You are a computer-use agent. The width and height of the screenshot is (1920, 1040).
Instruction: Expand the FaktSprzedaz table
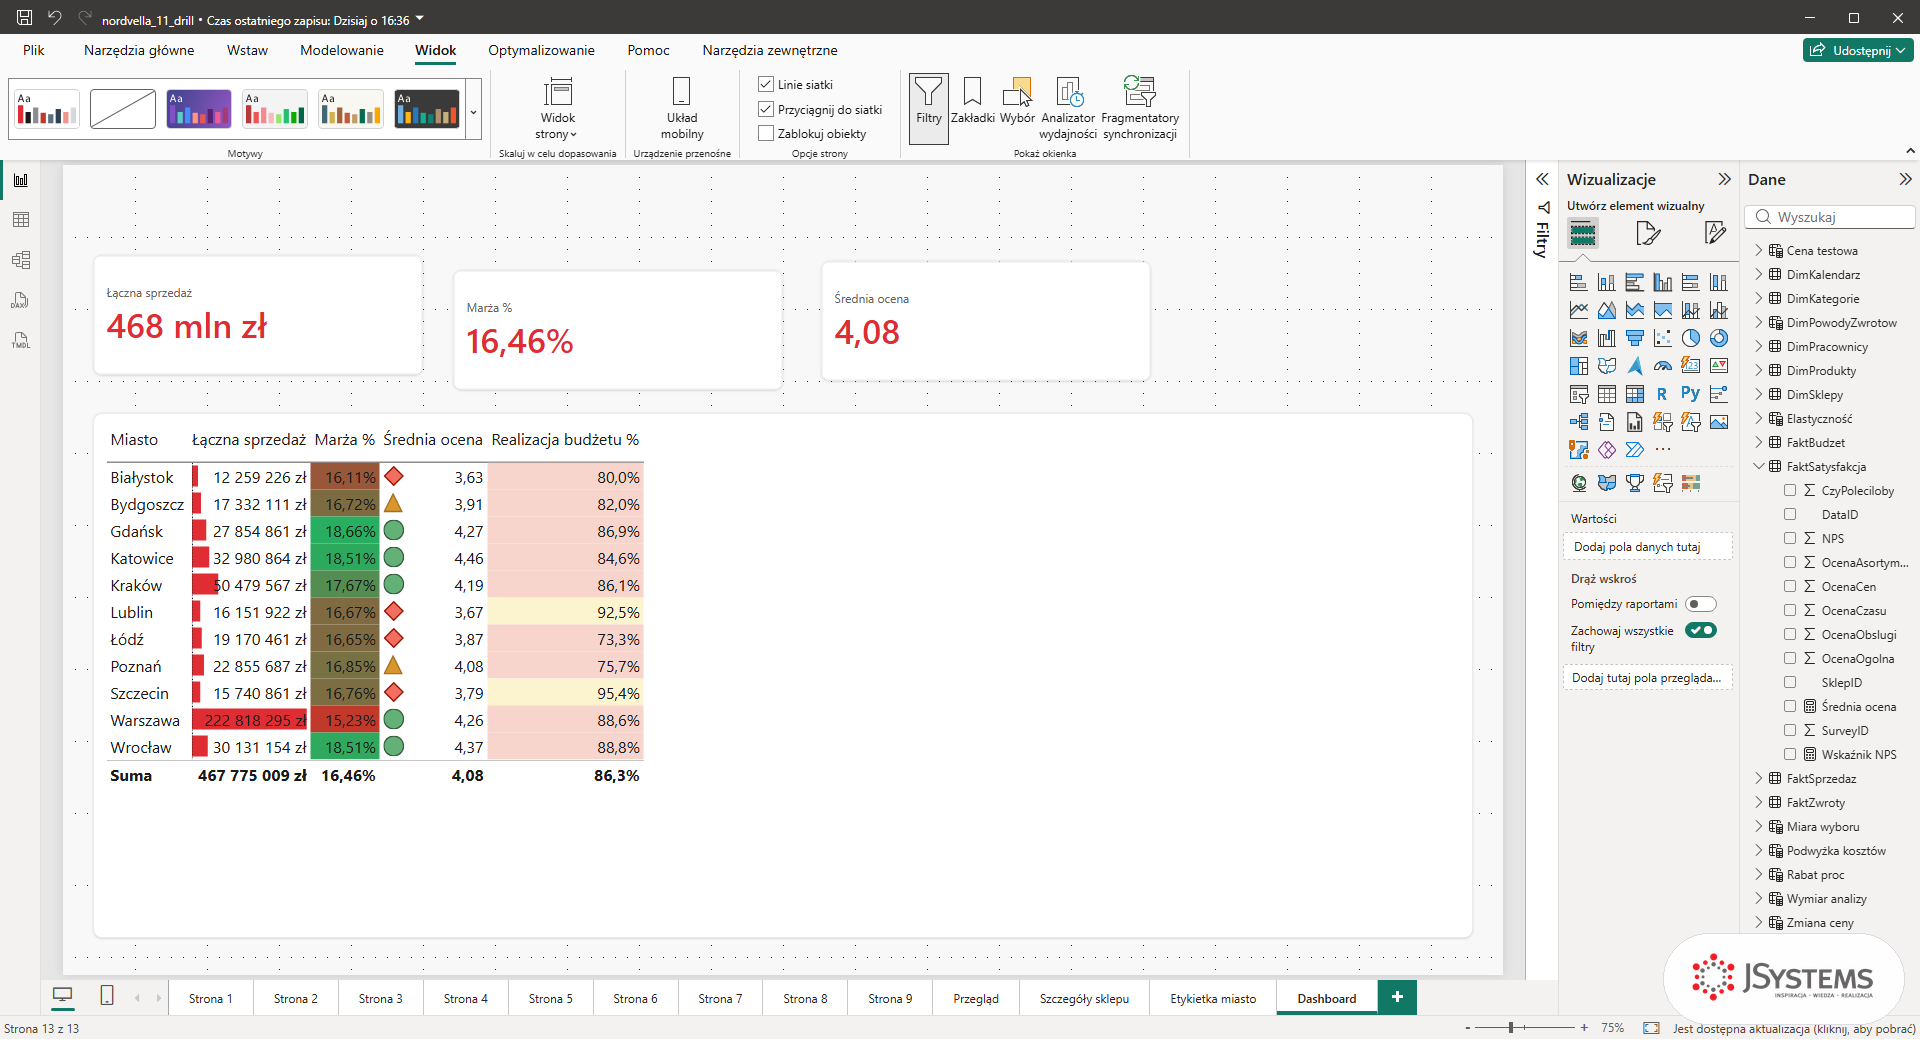click(x=1759, y=778)
